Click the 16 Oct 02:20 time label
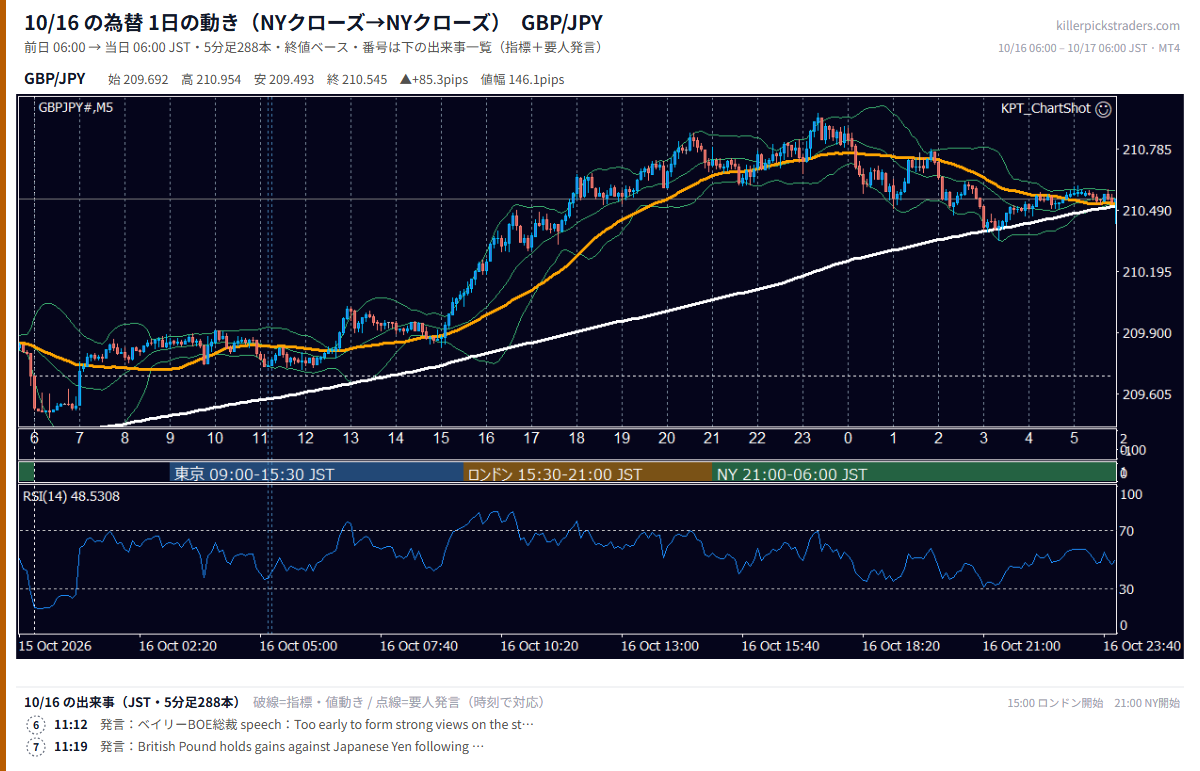1200x771 pixels. (178, 646)
